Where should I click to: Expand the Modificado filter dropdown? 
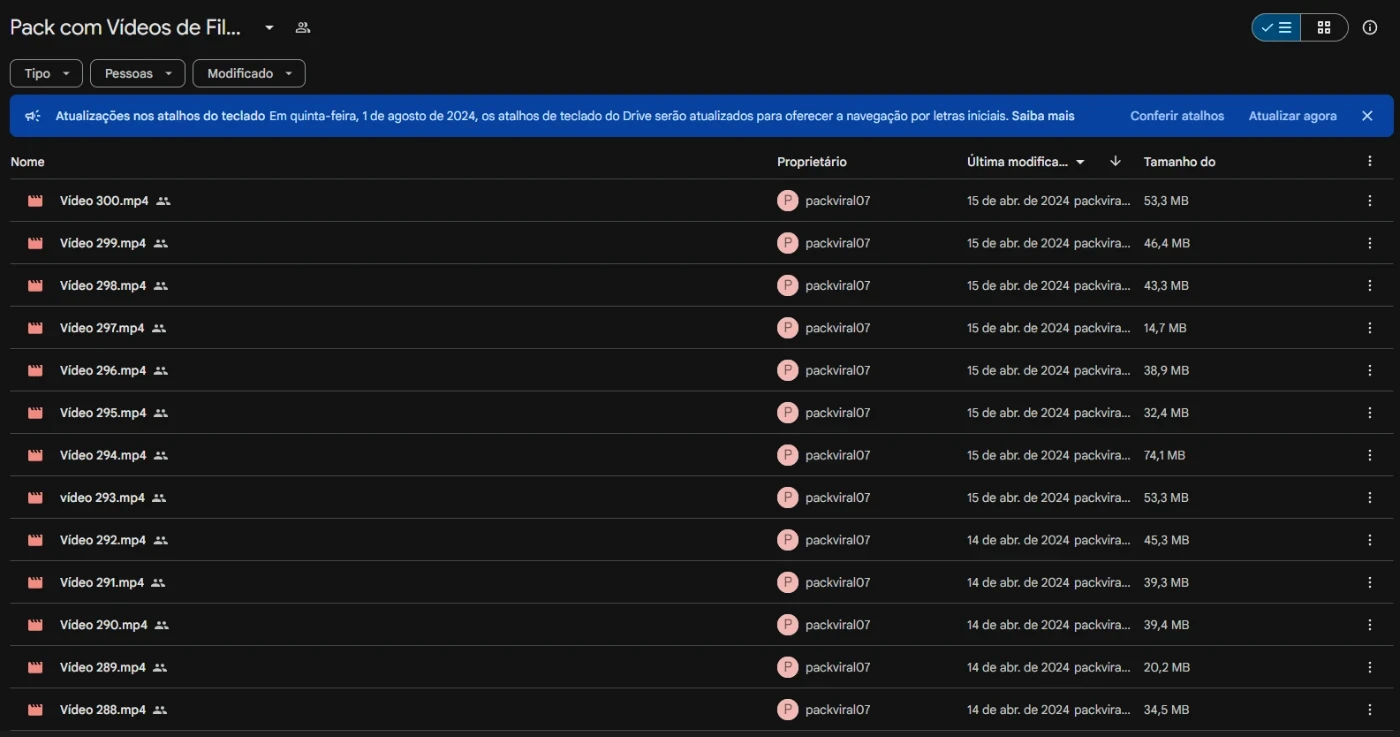249,74
